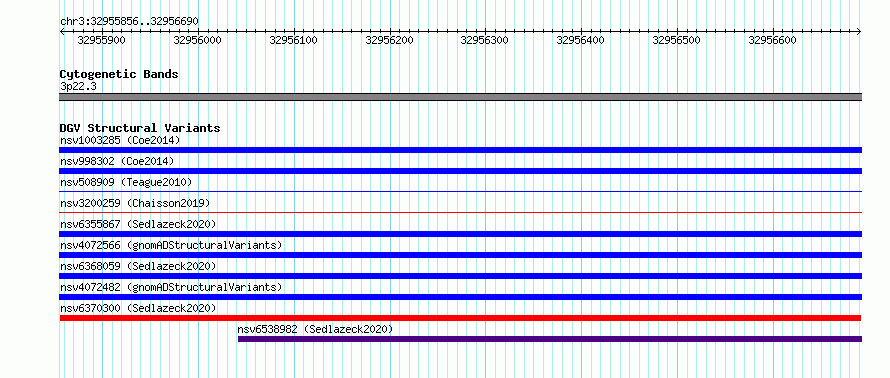Click the 32955900 ruler coordinate
This screenshot has width=890, height=378.
pyautogui.click(x=102, y=40)
